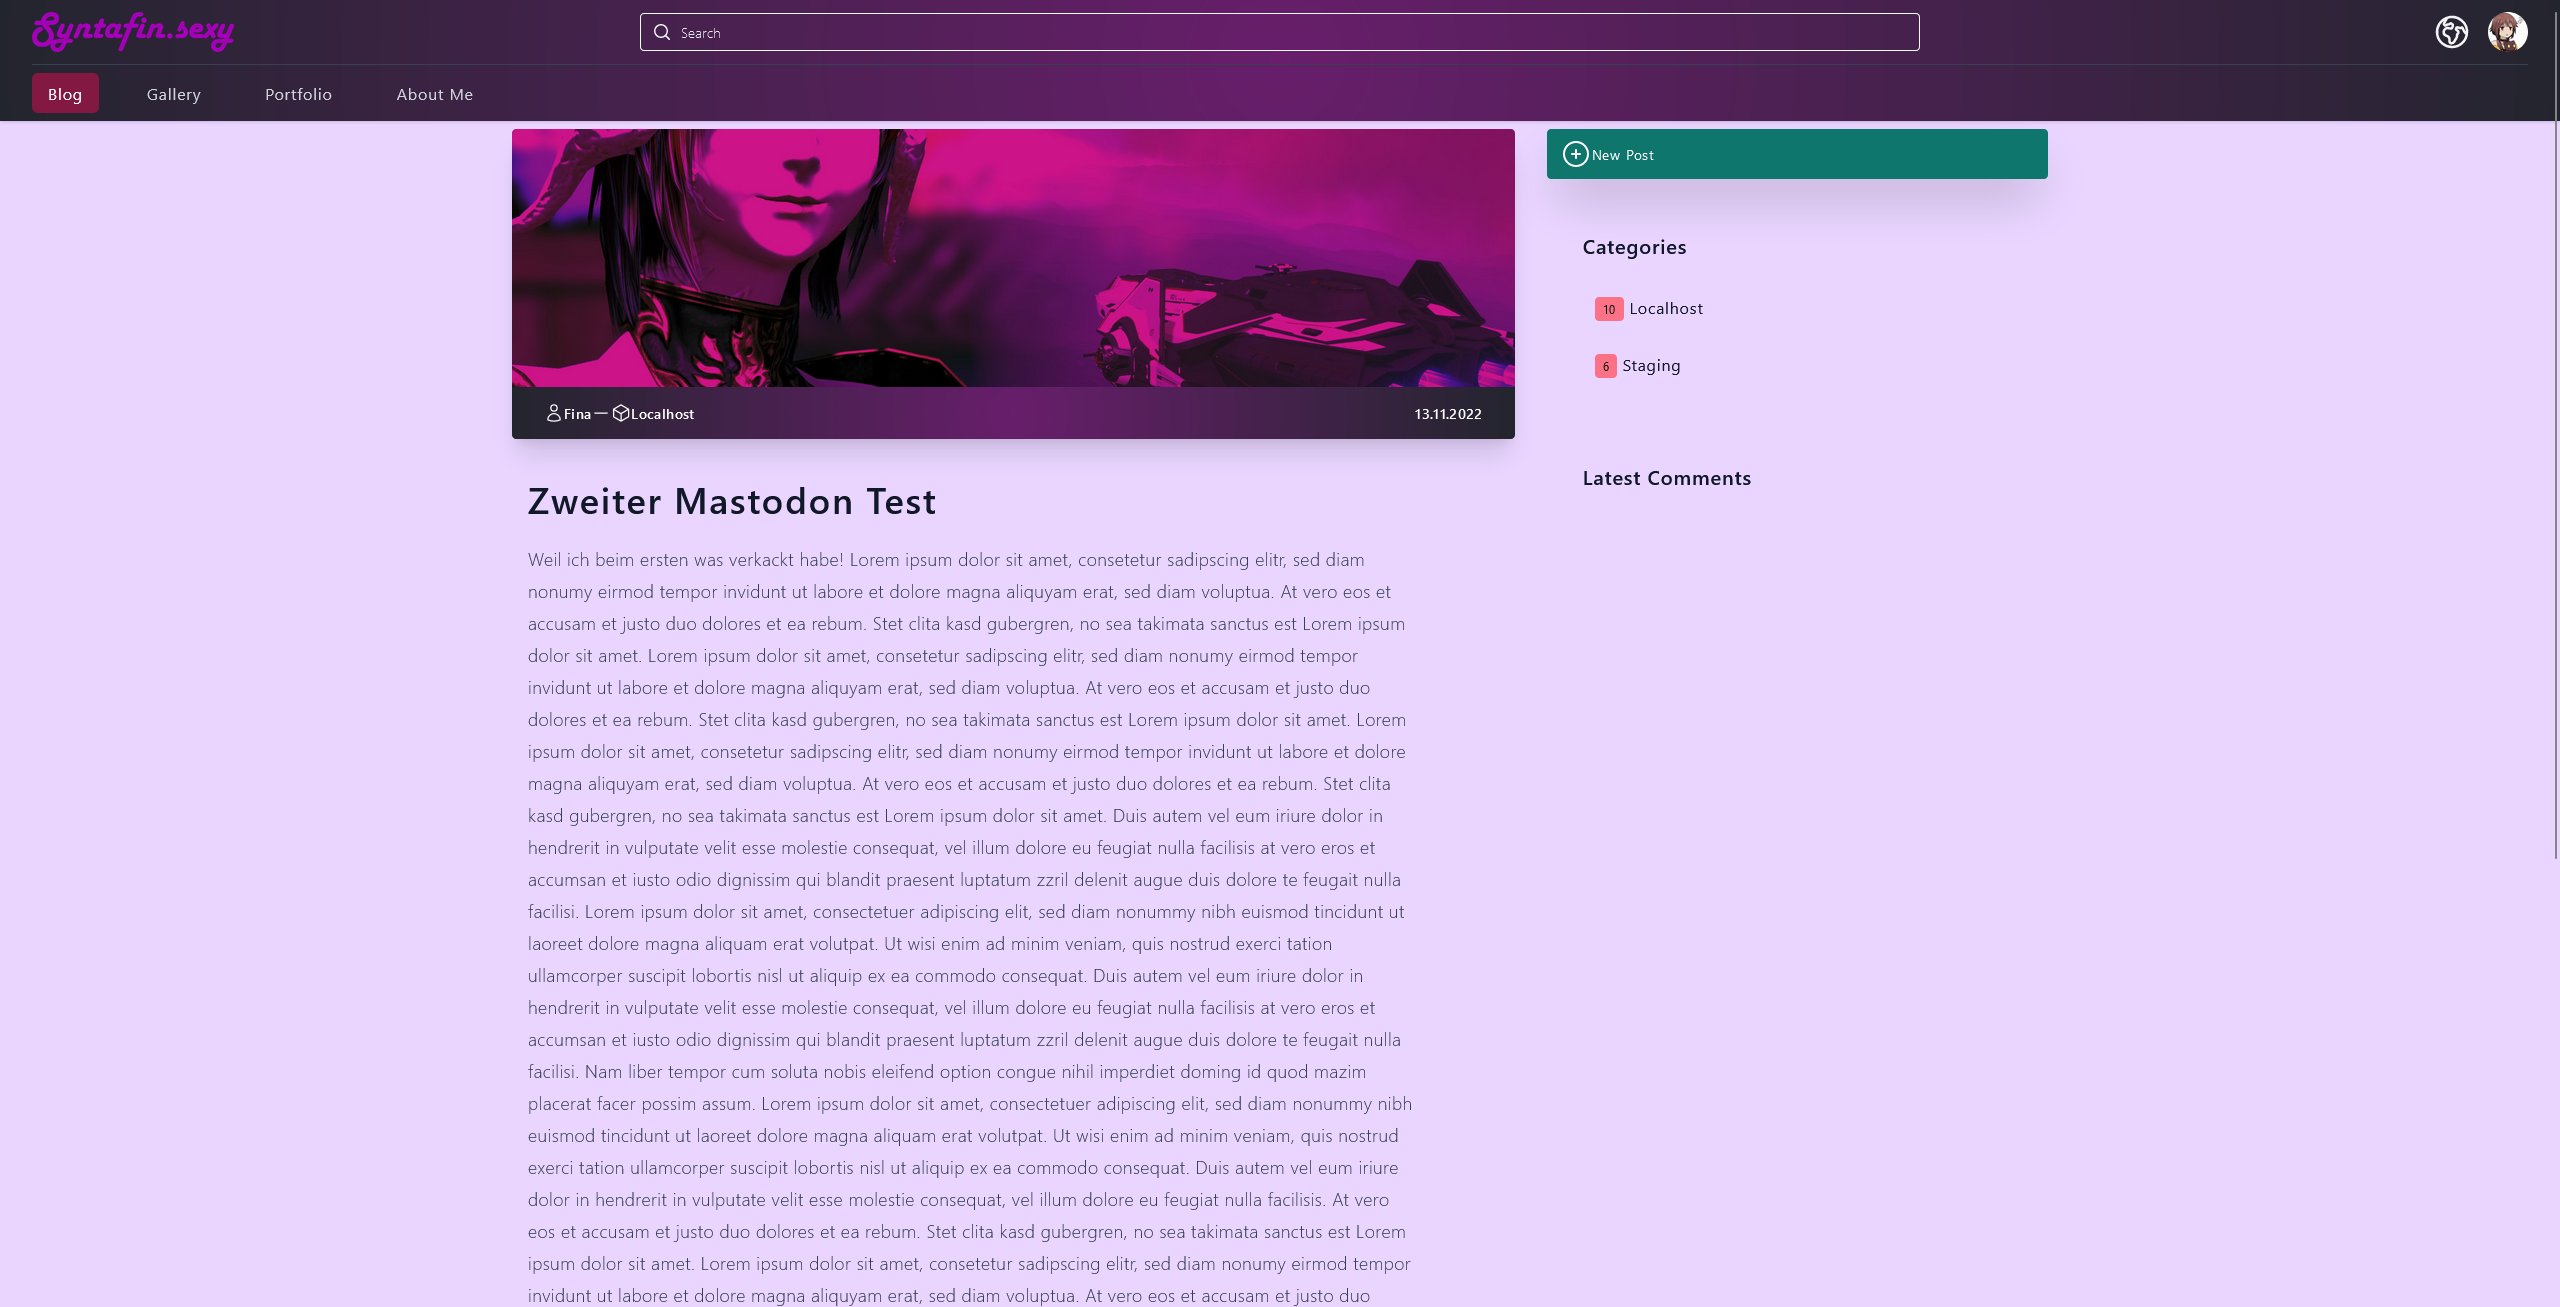The image size is (2560, 1307).
Task: Click the post header banner image
Action: 1012,257
